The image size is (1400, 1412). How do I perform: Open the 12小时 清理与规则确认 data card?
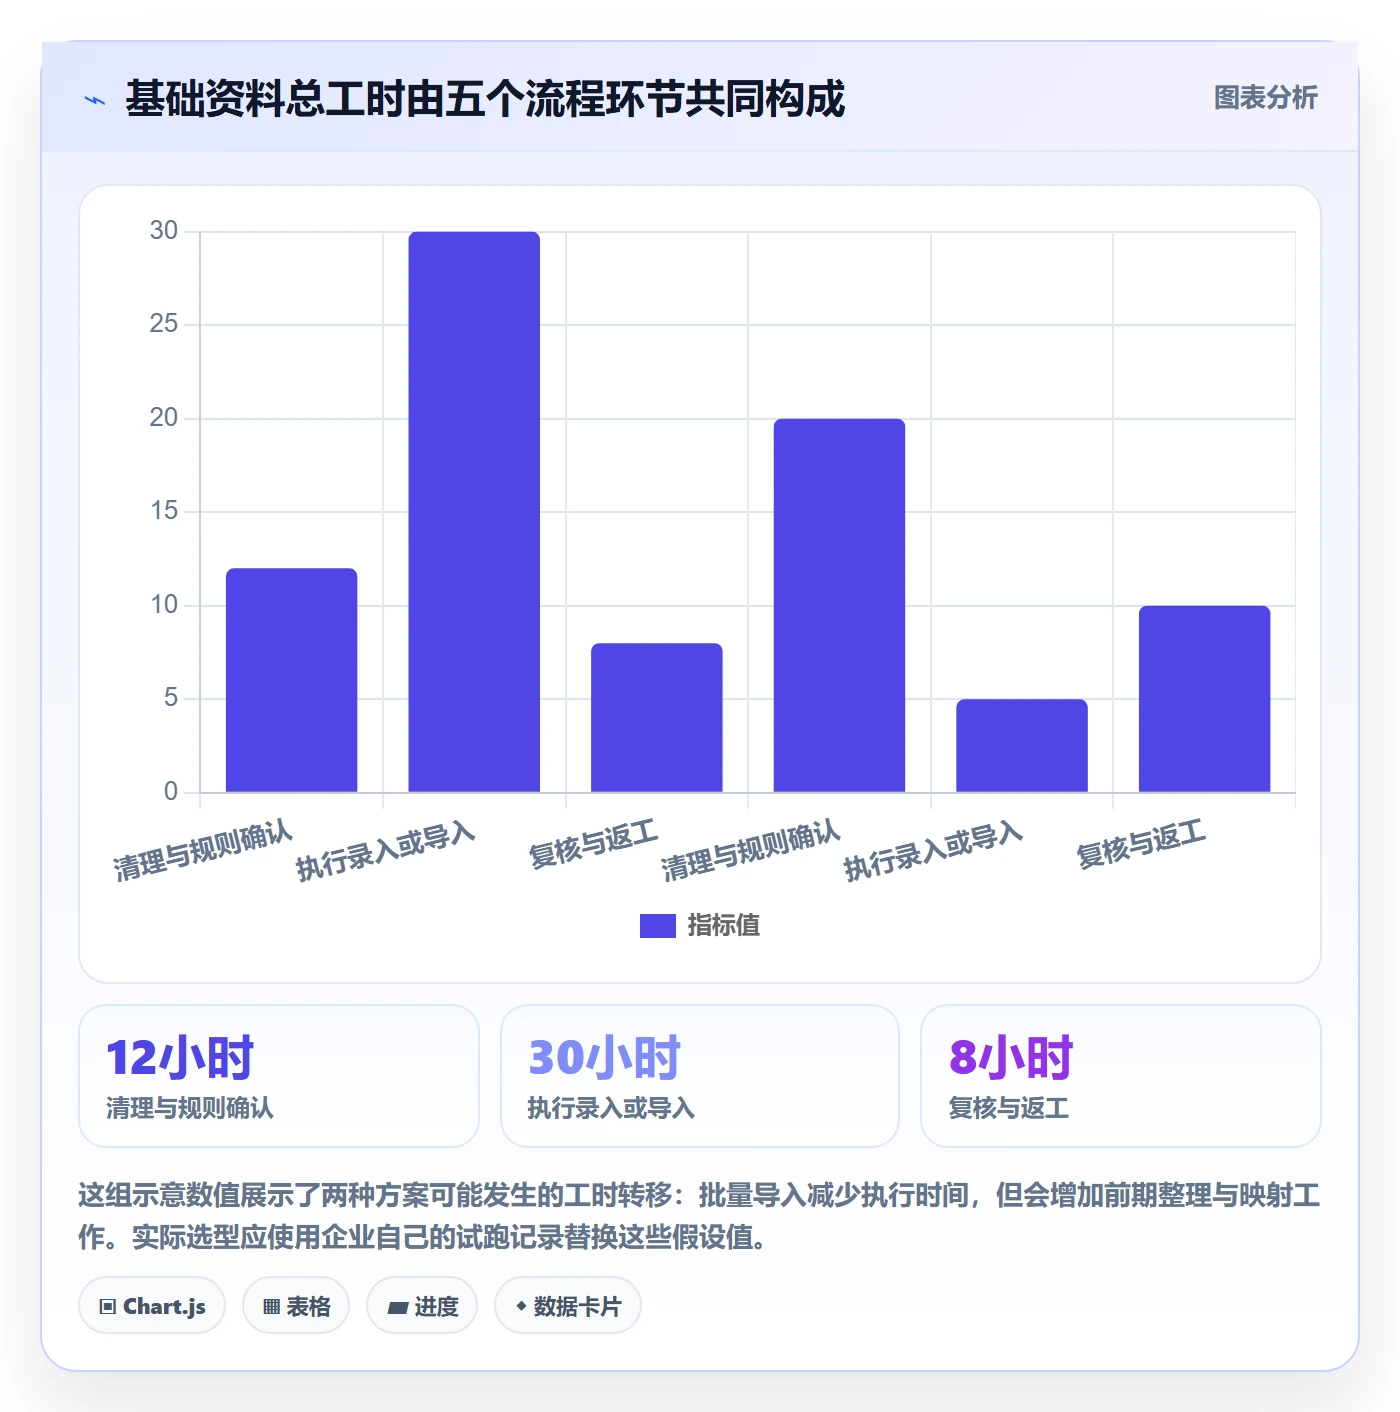click(279, 1076)
